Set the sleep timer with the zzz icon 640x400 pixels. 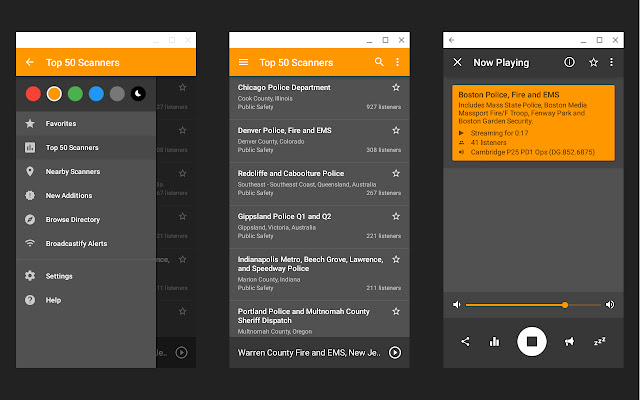coord(600,341)
